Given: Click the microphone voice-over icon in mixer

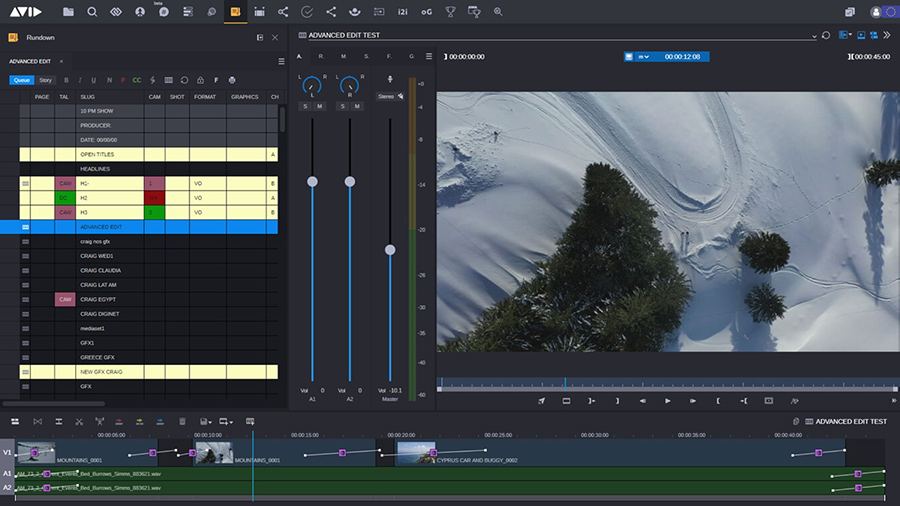Looking at the screenshot, I should click(390, 79).
